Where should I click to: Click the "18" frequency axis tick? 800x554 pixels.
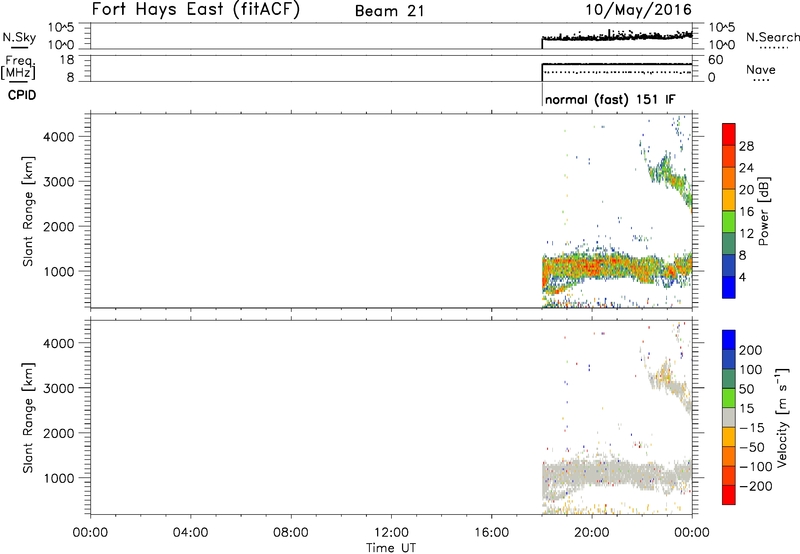[x=68, y=60]
